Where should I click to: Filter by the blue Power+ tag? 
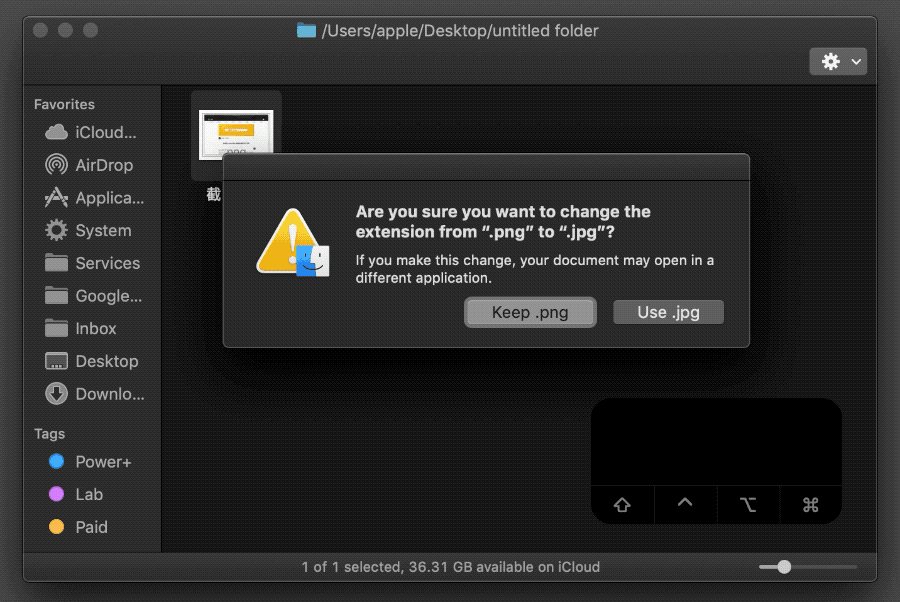(56, 461)
